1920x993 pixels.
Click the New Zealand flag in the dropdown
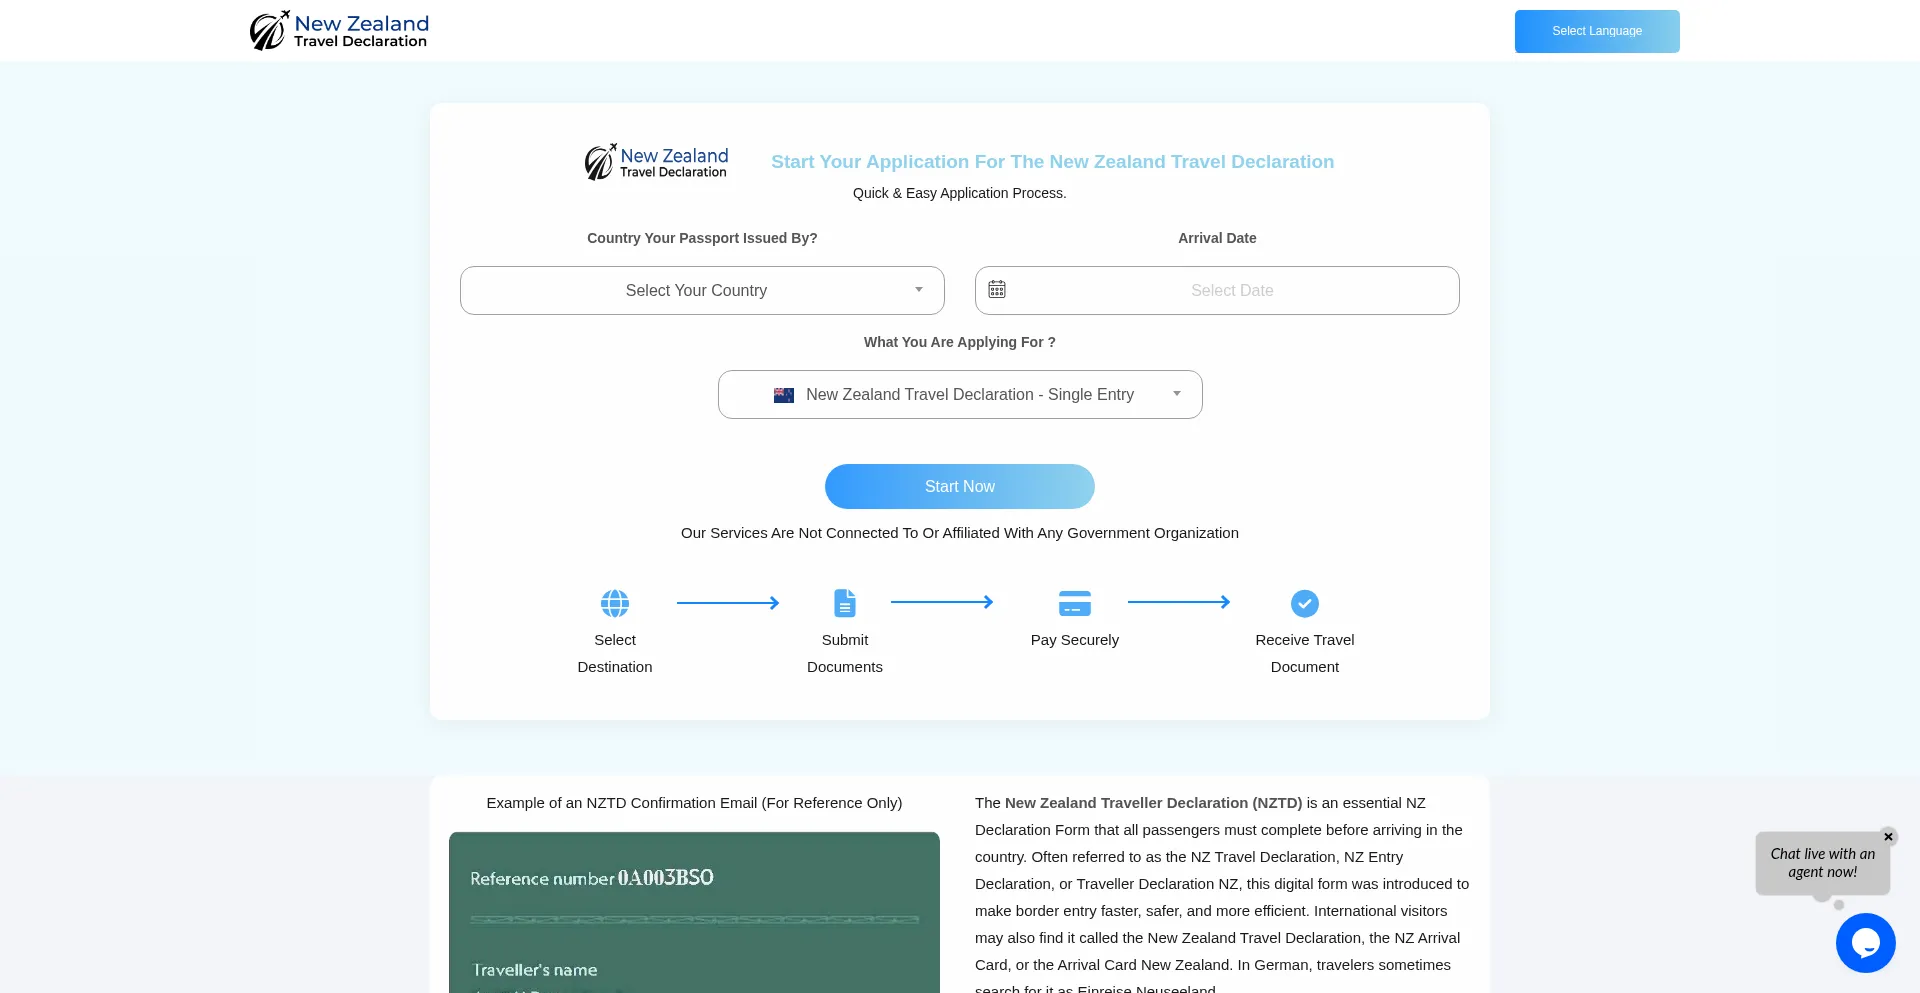click(x=784, y=395)
